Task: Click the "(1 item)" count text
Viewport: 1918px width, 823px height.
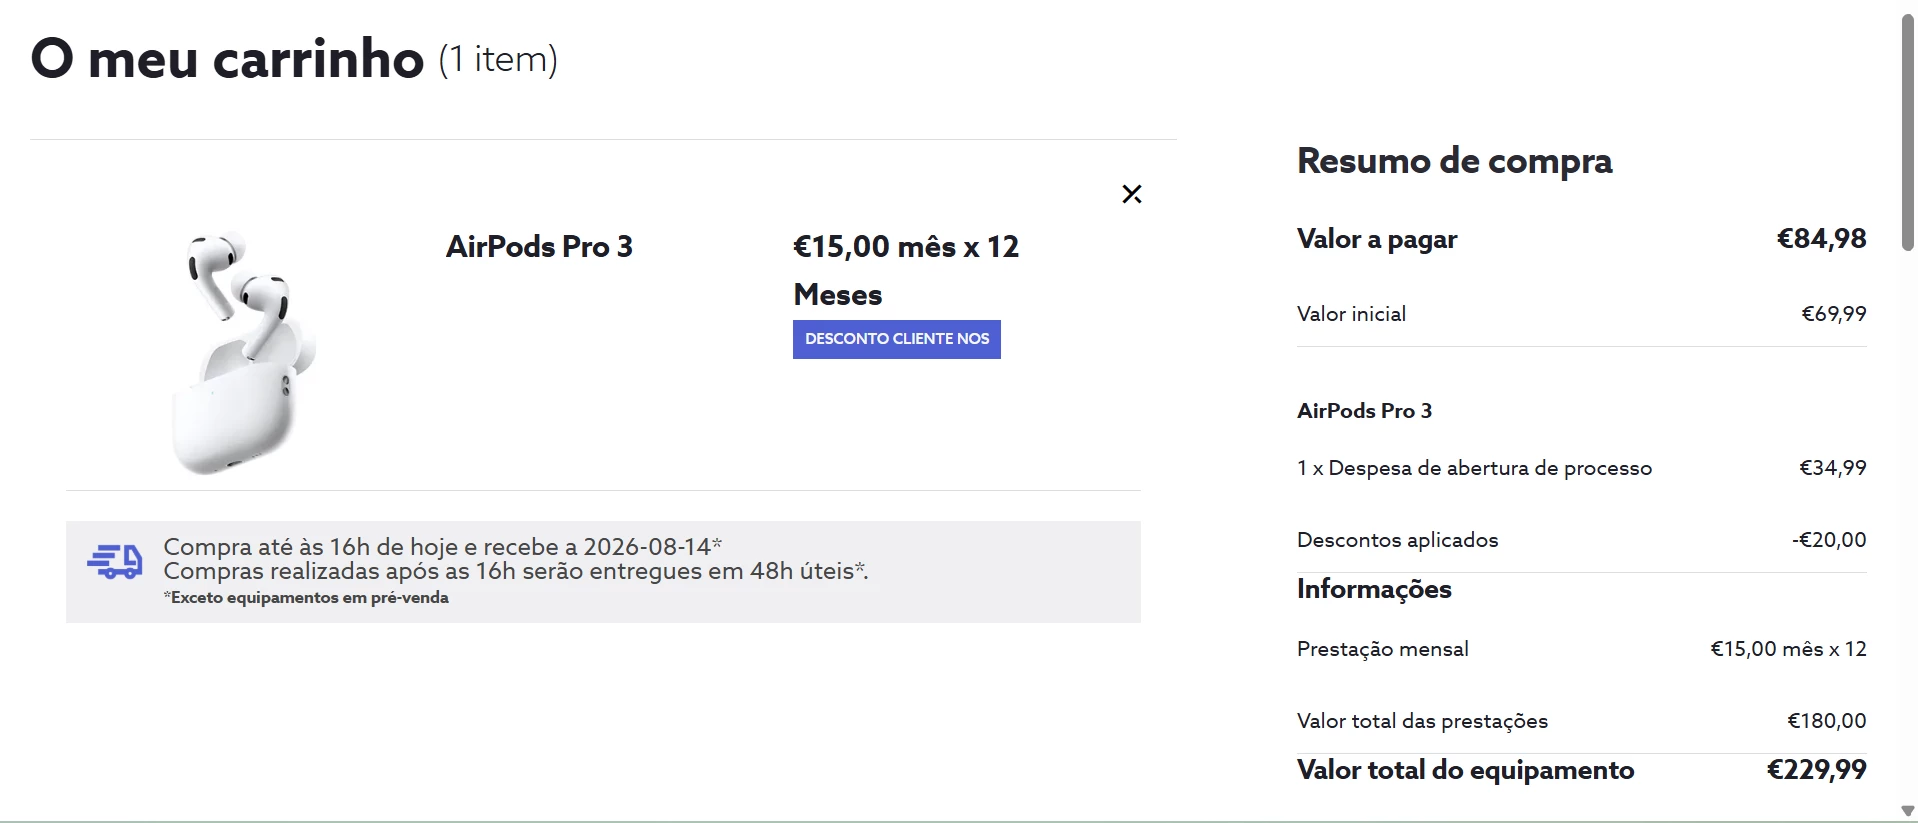Action: pyautogui.click(x=498, y=59)
